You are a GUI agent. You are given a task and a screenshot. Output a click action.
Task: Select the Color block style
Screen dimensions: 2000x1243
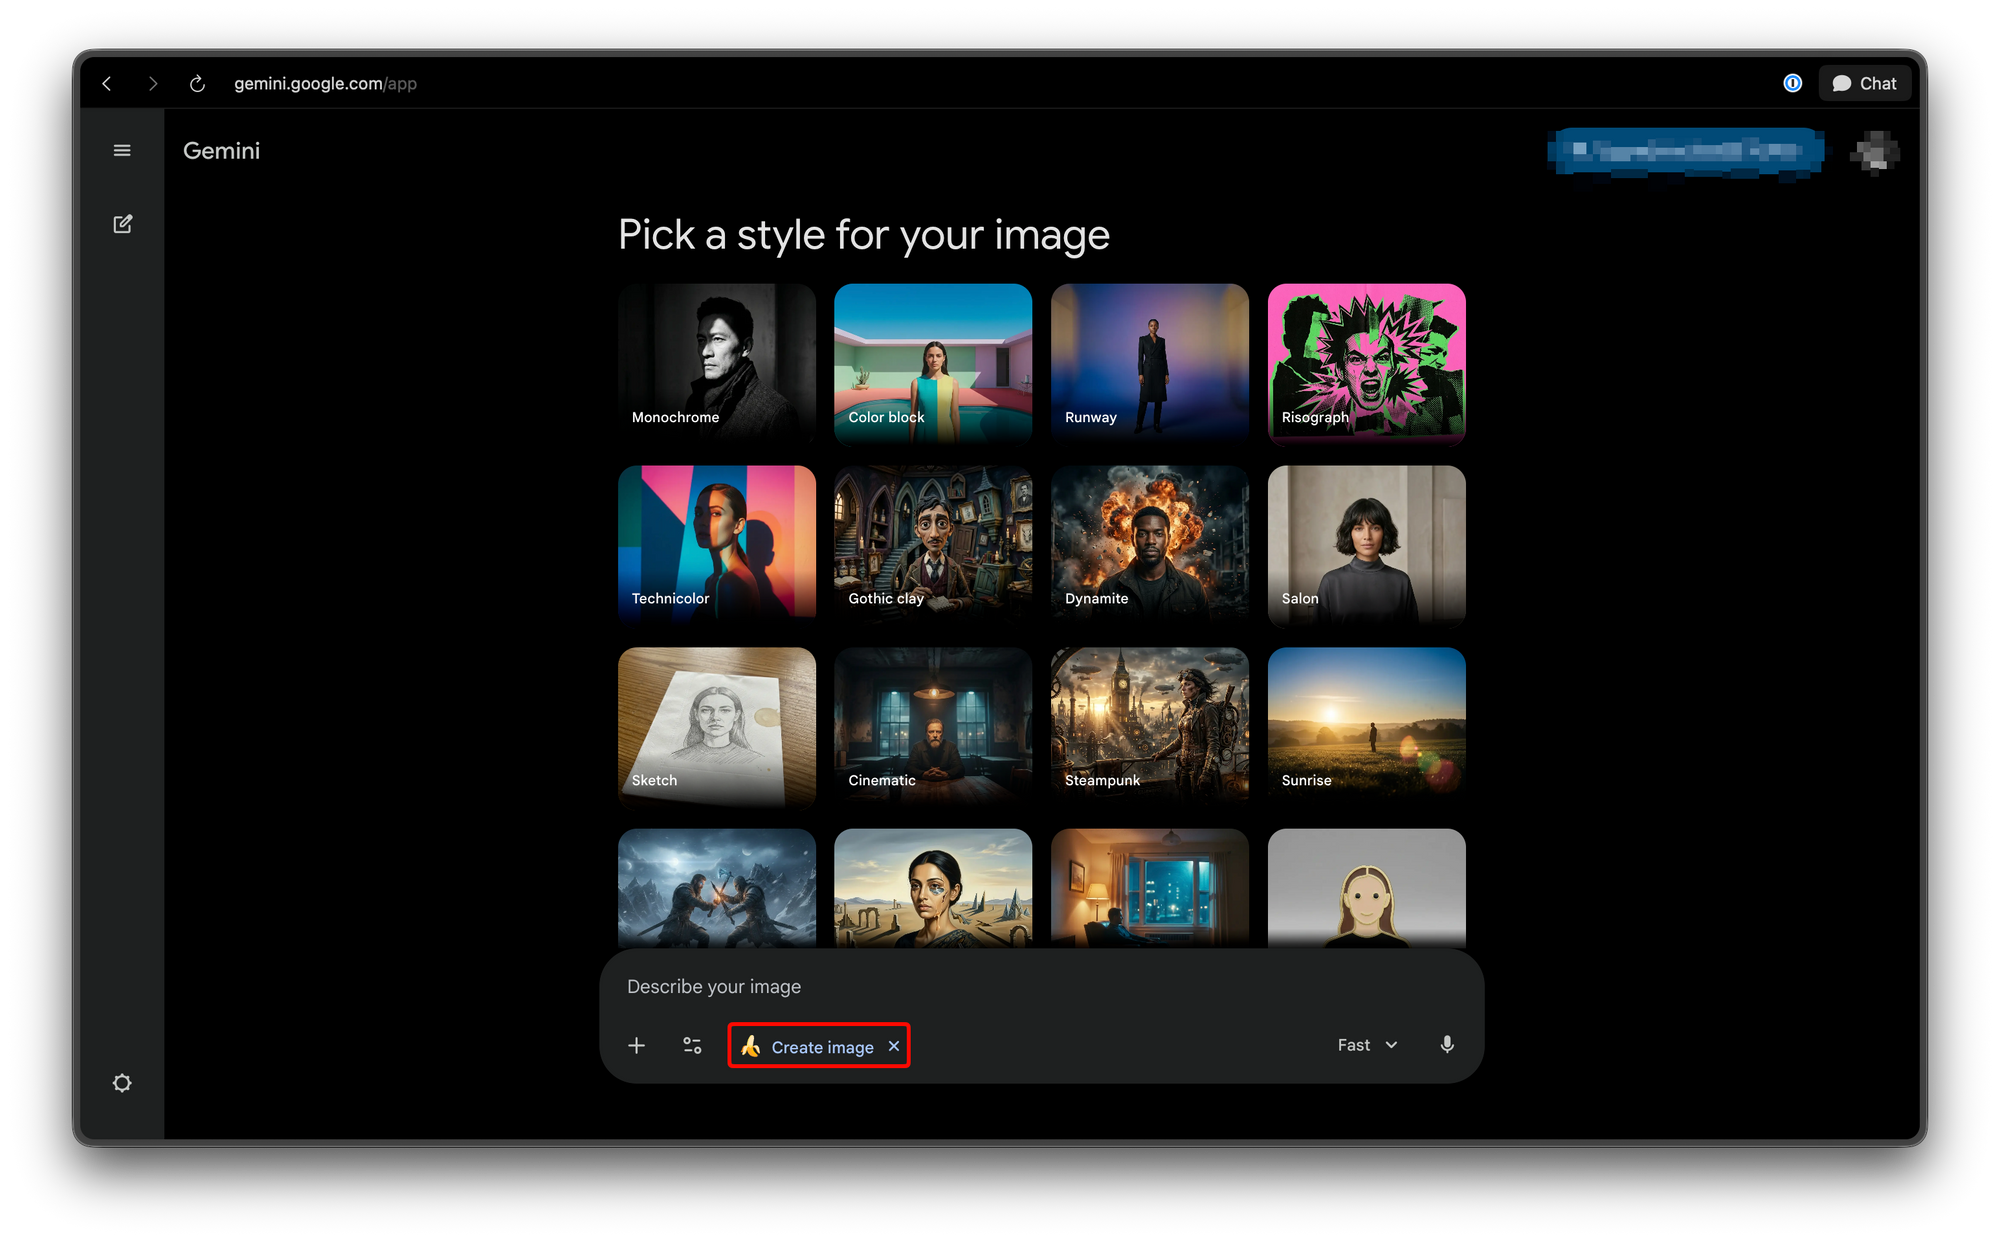(x=933, y=364)
